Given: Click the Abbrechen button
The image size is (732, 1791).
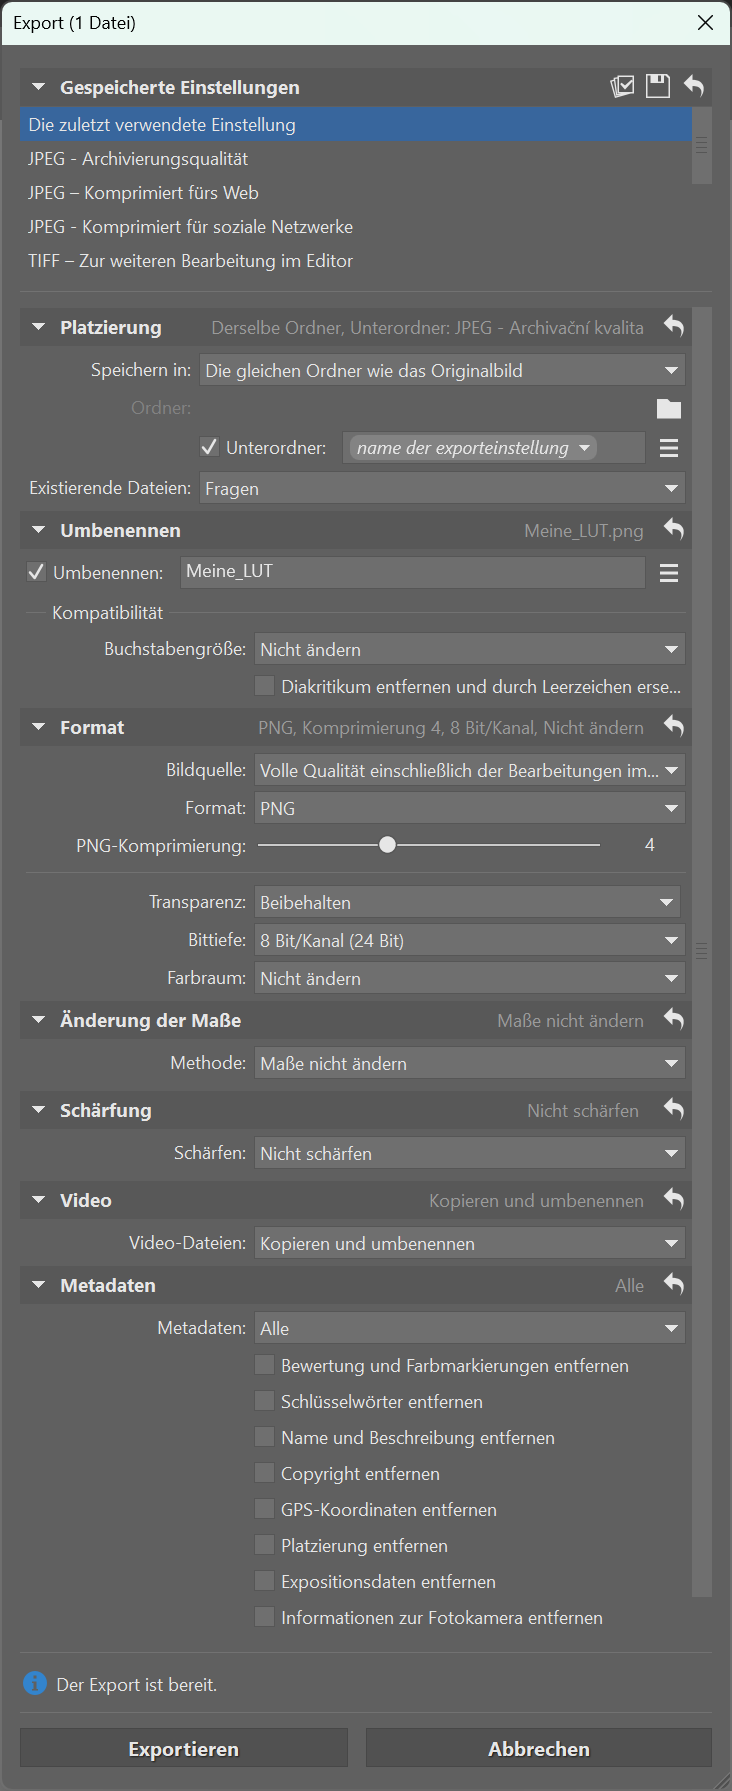Looking at the screenshot, I should pos(538,1748).
